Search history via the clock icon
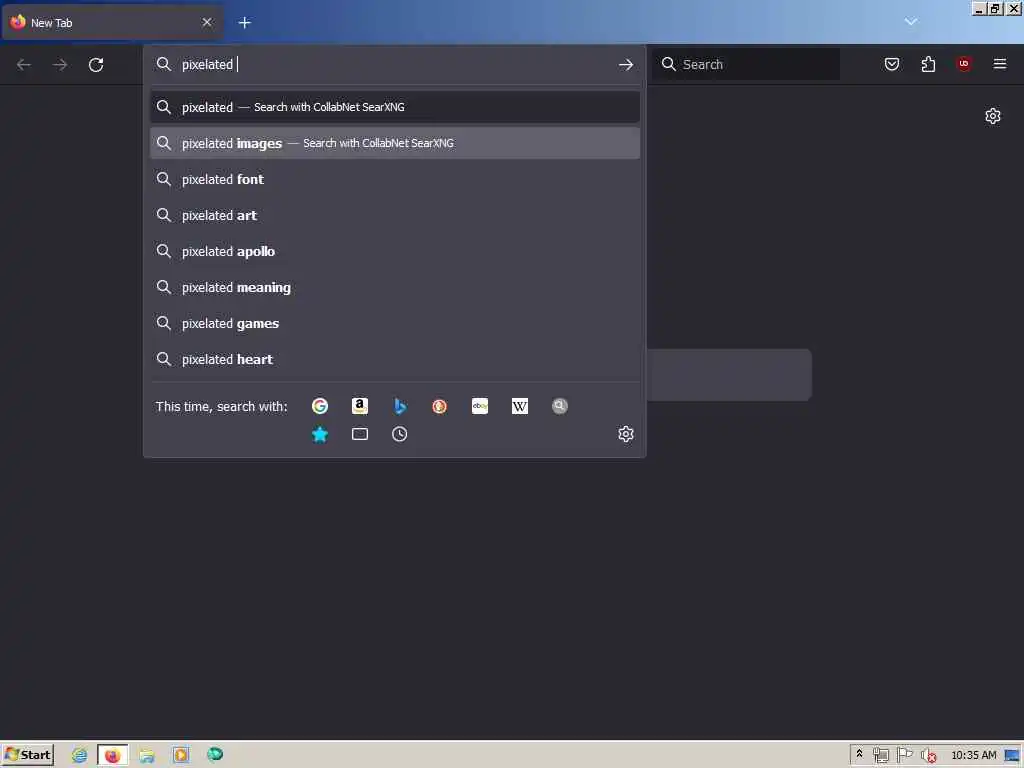This screenshot has height=768, width=1024. coord(400,434)
